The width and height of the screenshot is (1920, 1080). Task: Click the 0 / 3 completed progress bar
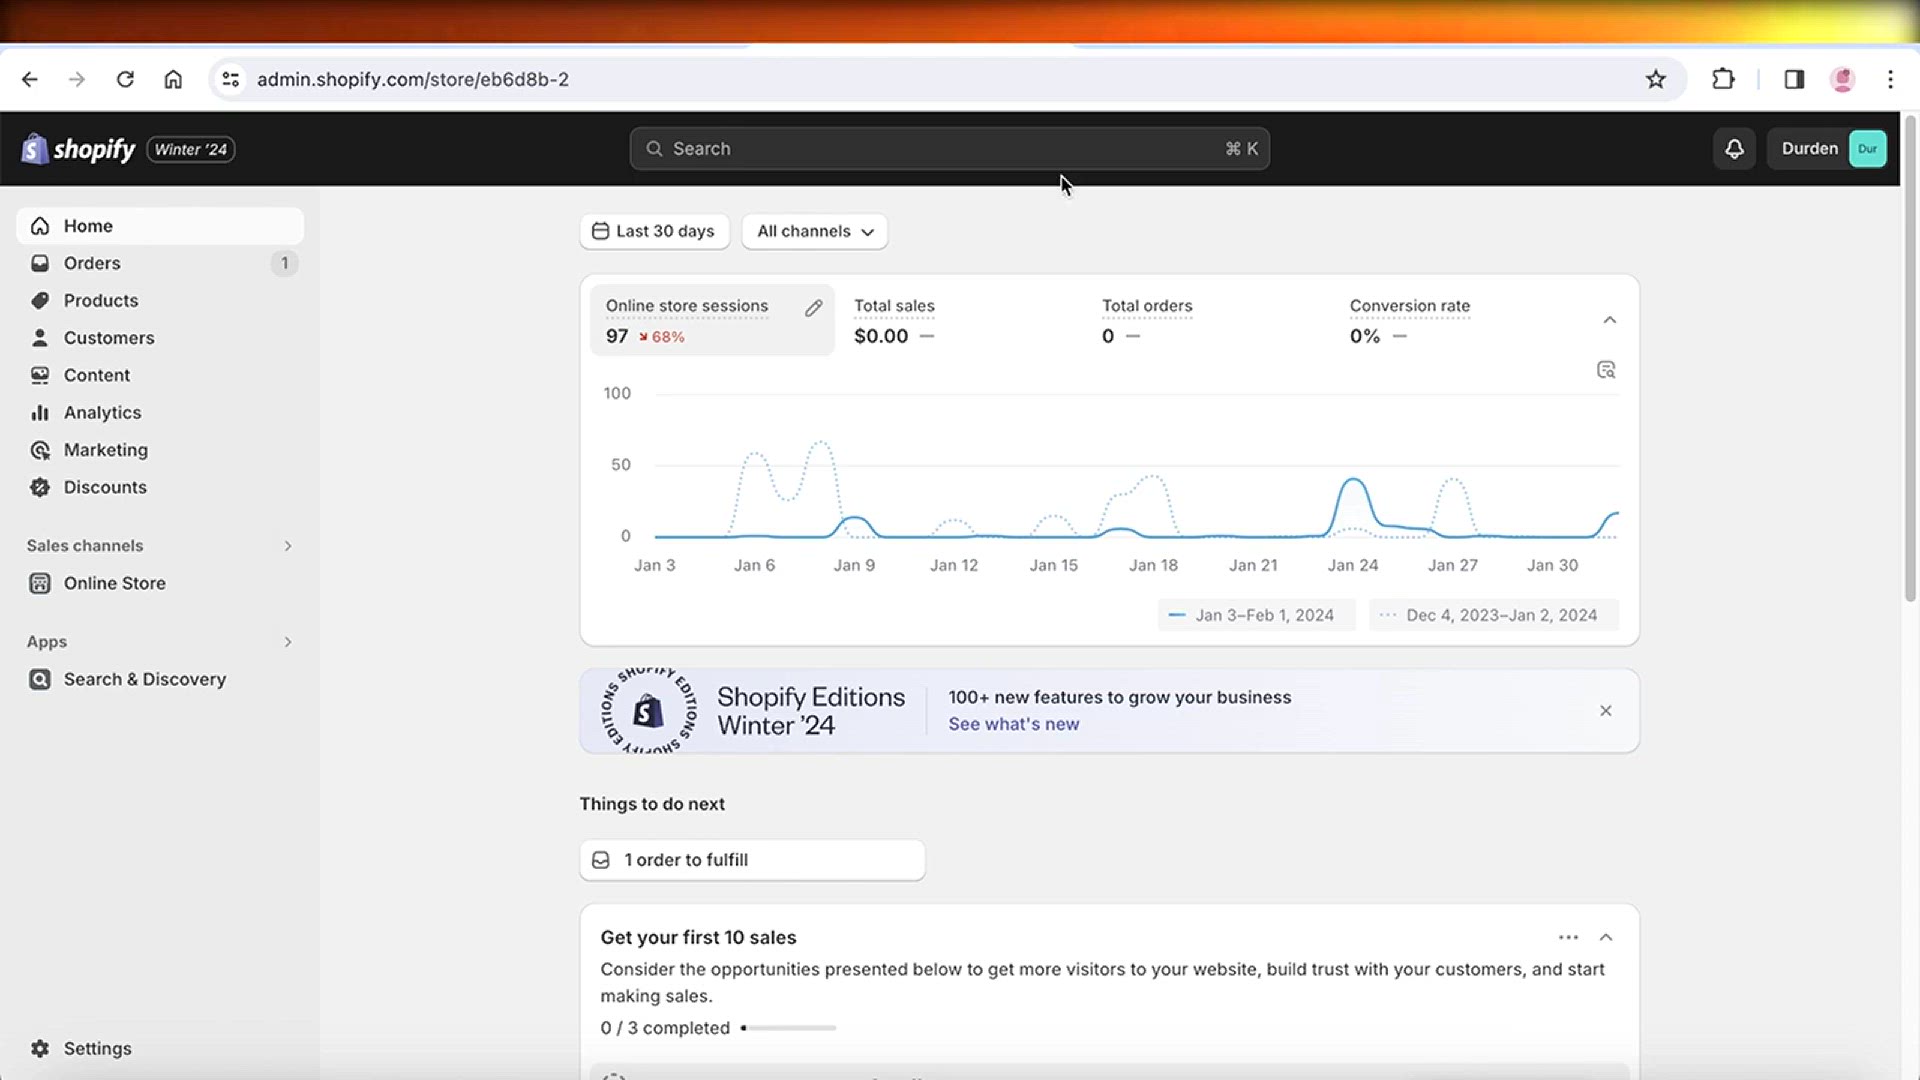point(788,1028)
